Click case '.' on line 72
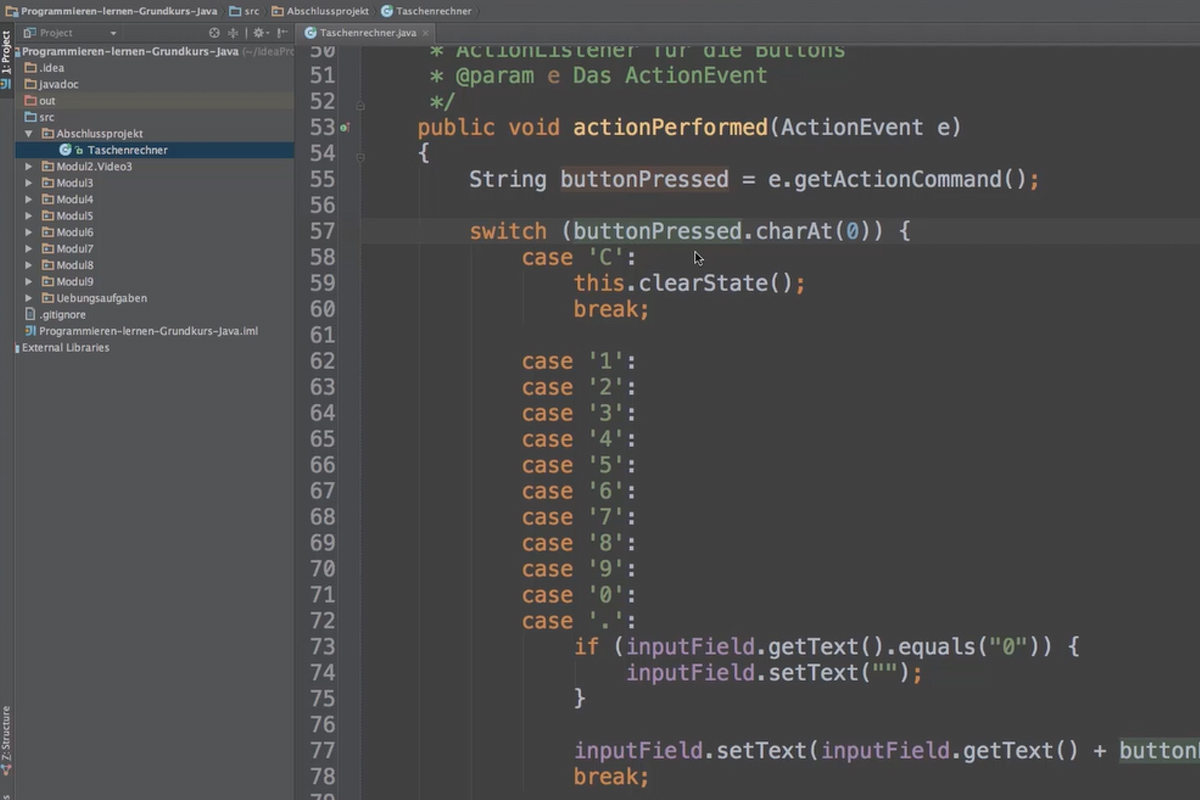 point(579,621)
